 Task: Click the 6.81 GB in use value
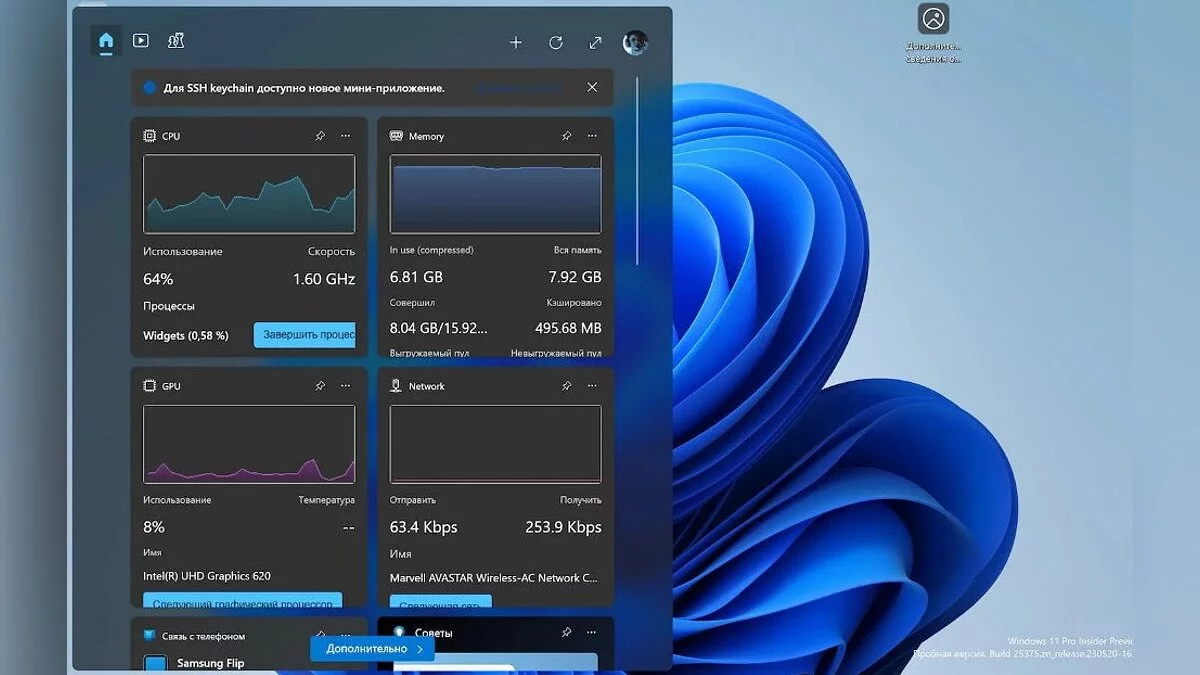click(416, 277)
